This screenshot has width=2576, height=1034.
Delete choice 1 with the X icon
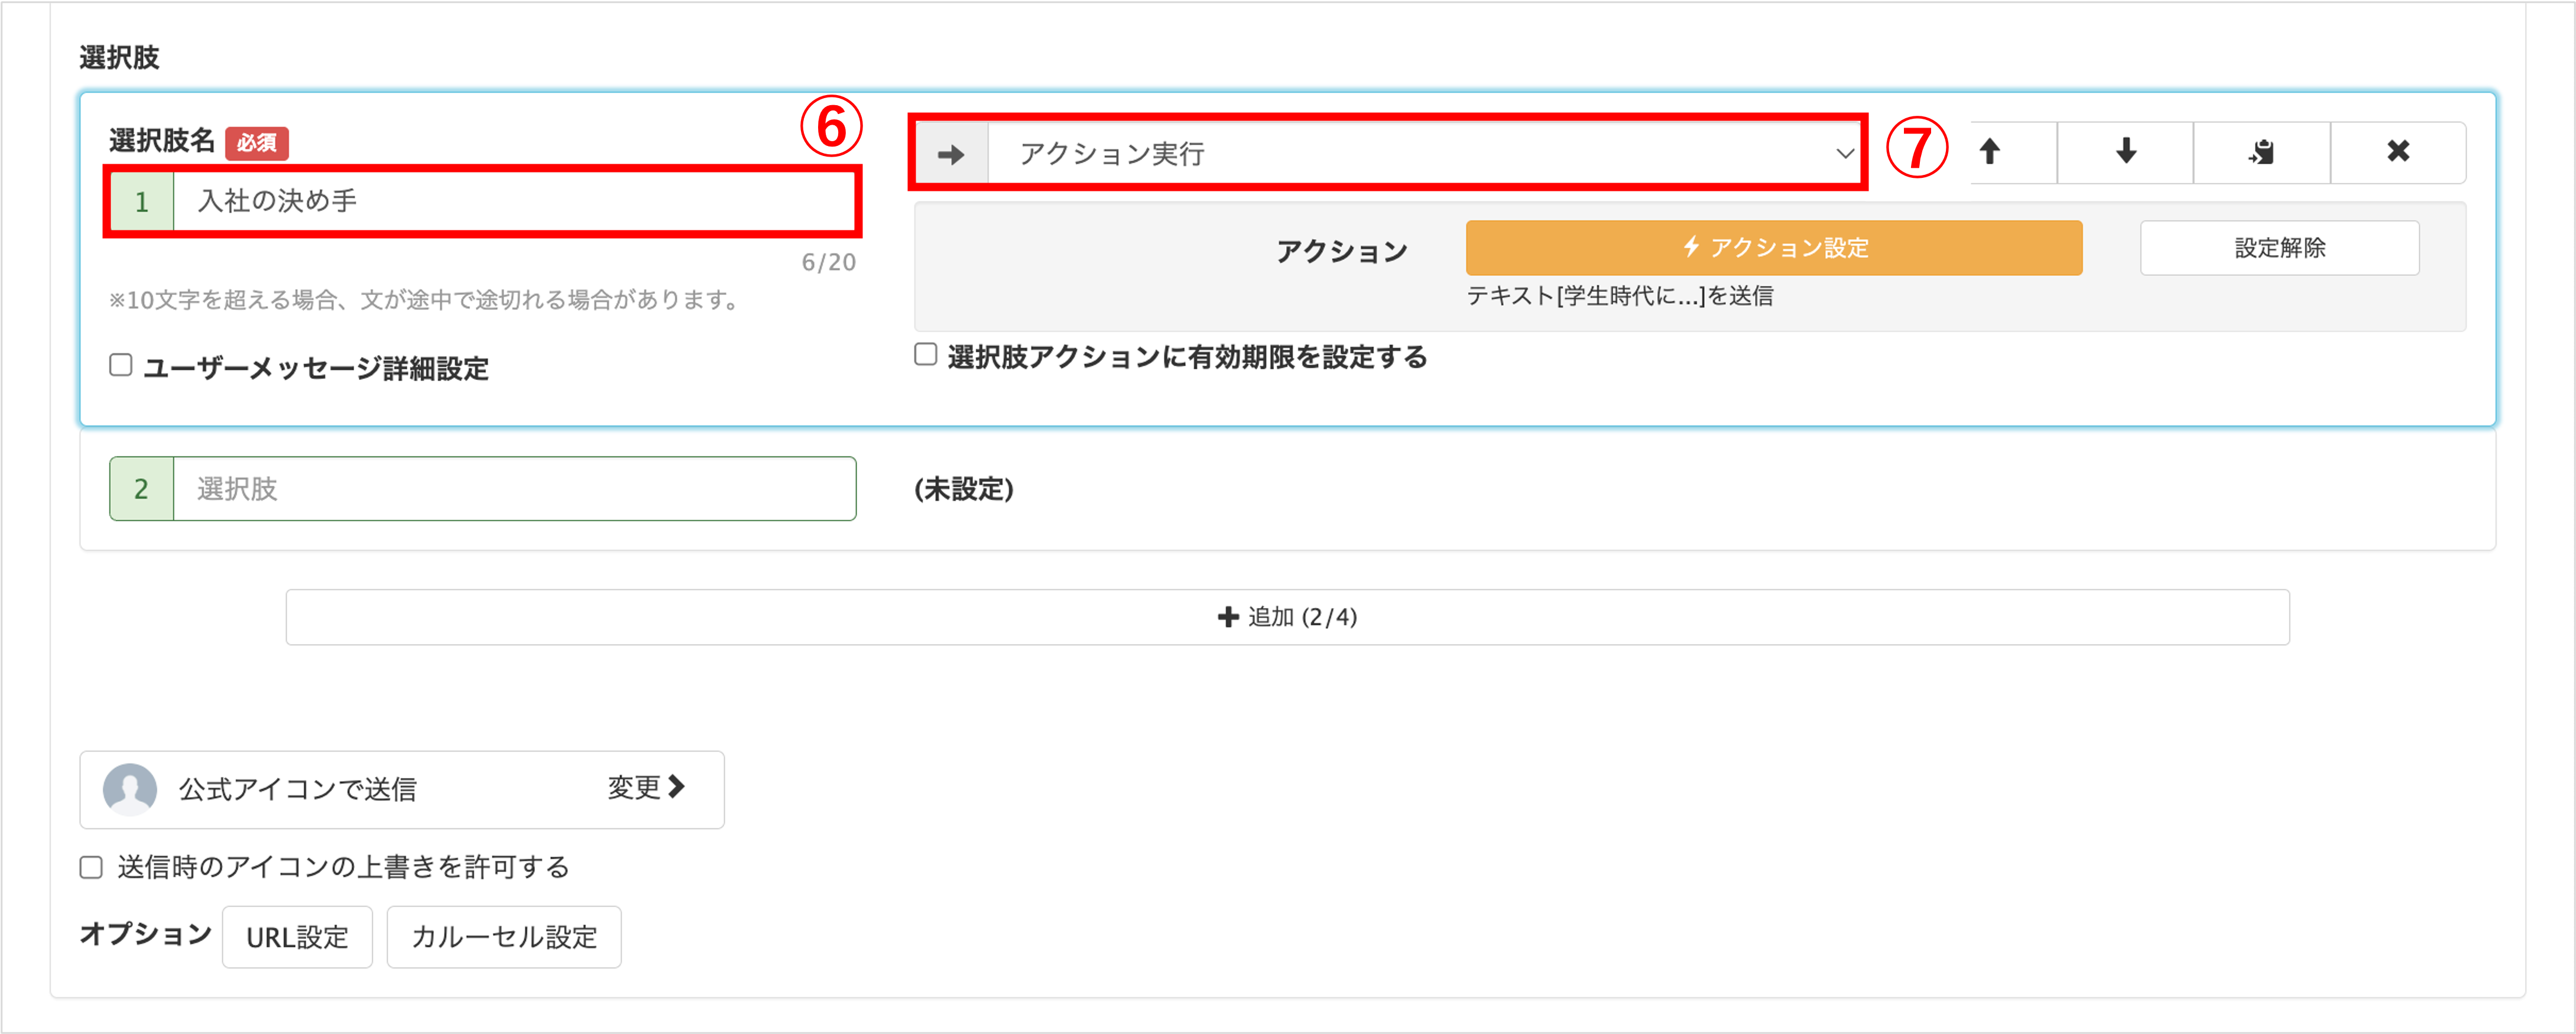pyautogui.click(x=2398, y=152)
